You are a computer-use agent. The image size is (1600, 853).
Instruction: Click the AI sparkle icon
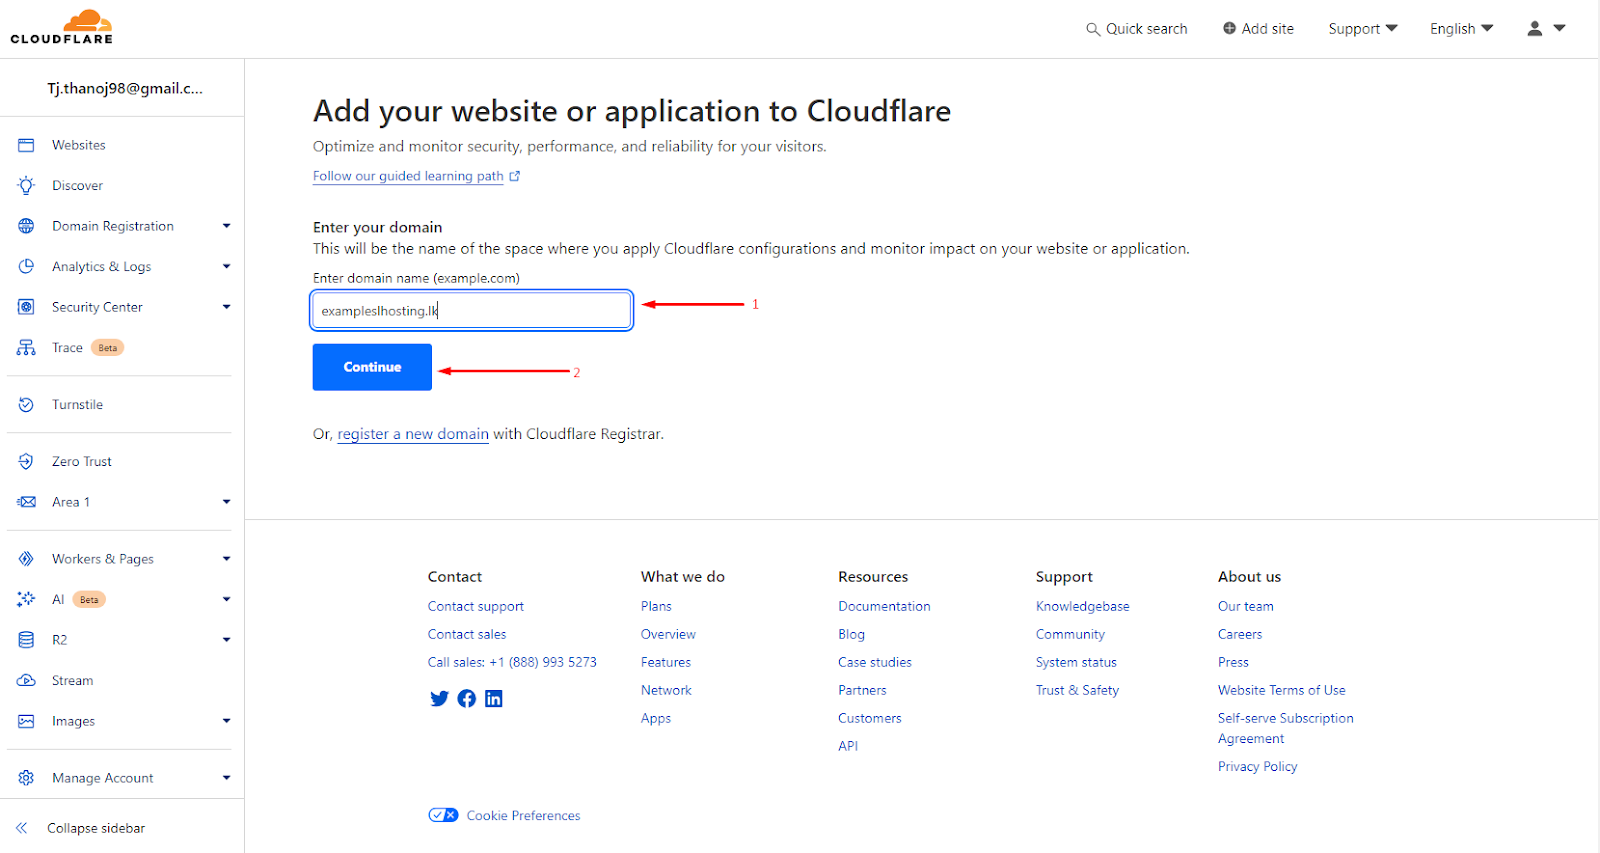tap(26, 599)
